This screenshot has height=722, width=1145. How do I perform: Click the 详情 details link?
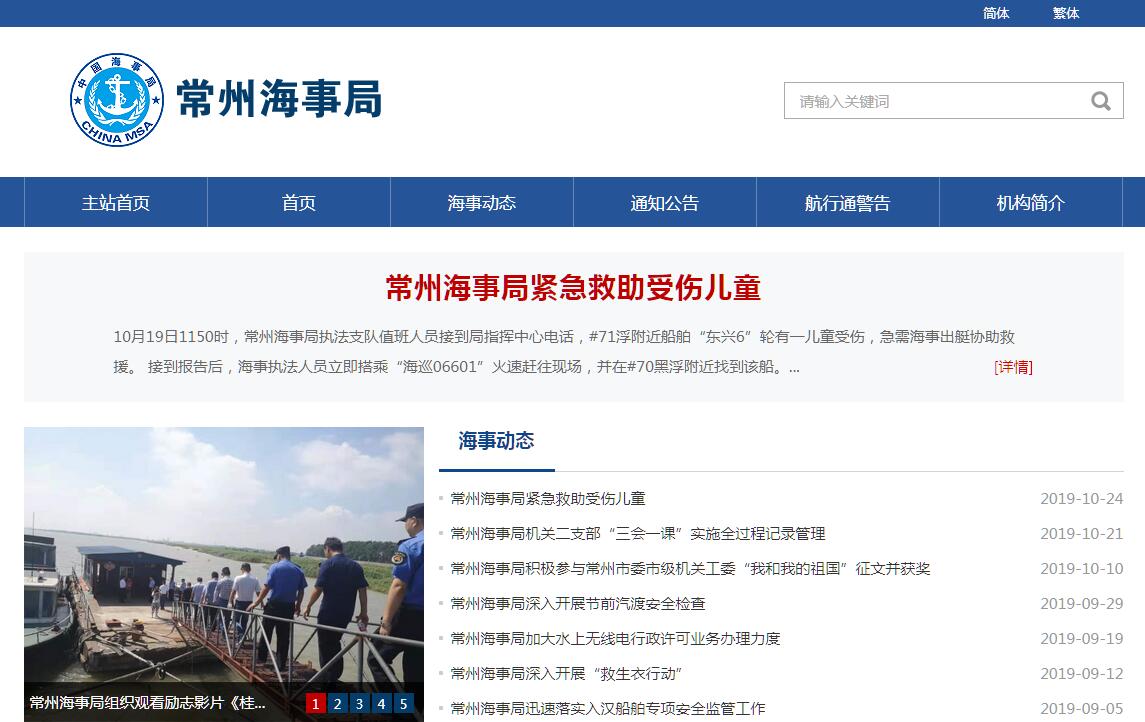click(x=1014, y=366)
